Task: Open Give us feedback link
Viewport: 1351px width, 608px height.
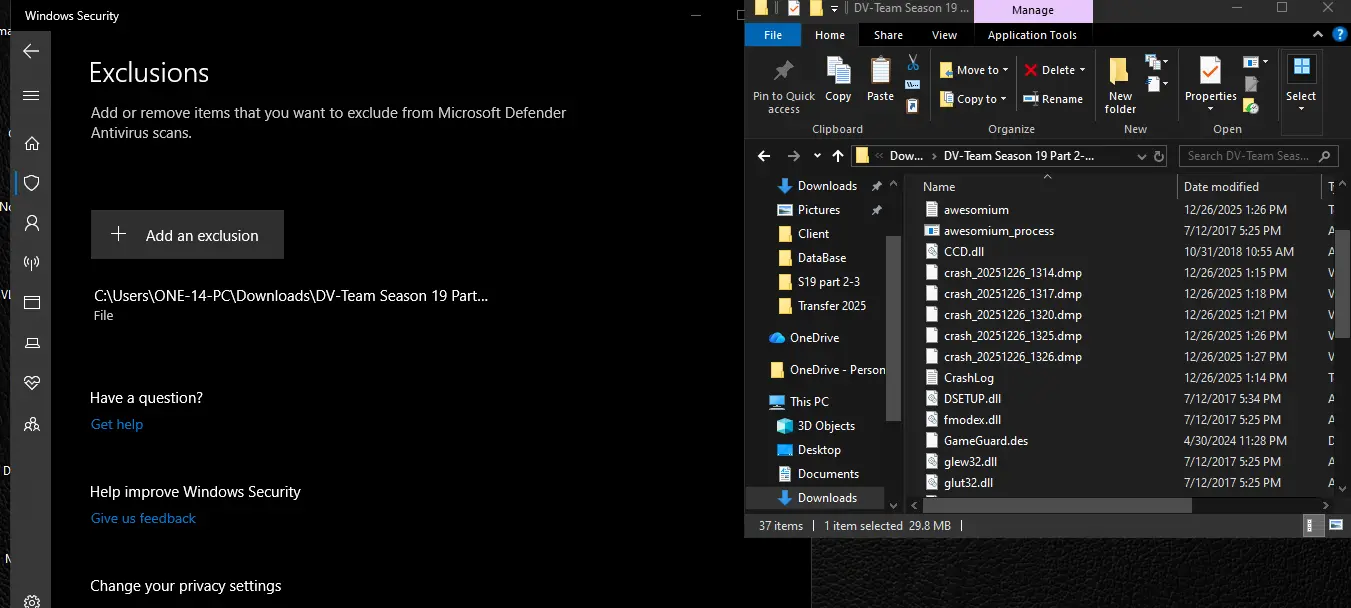Action: click(143, 518)
